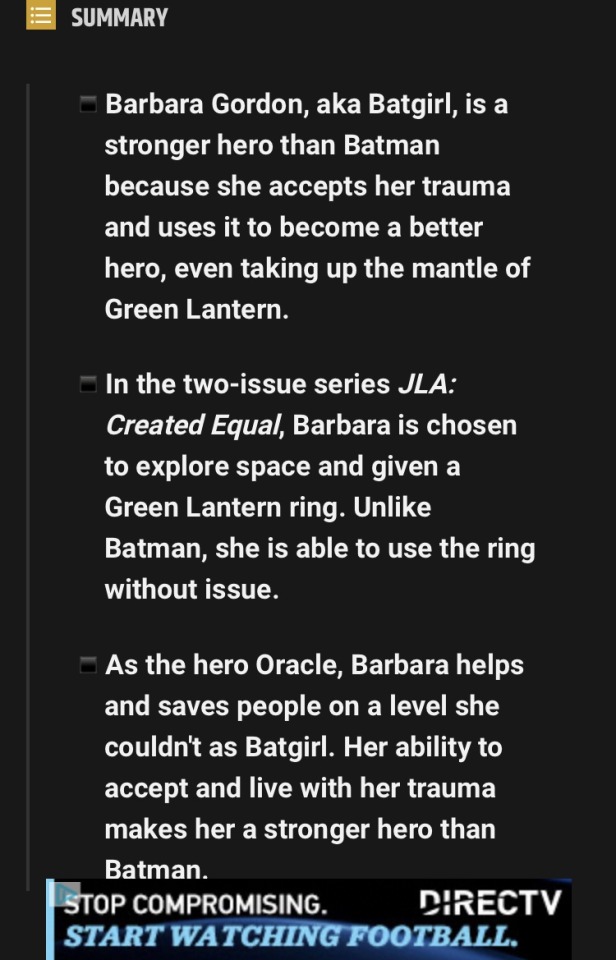Screen dimensions: 616x960
Task: Click bullet before 'As the hero Oracle'
Action: (88, 665)
